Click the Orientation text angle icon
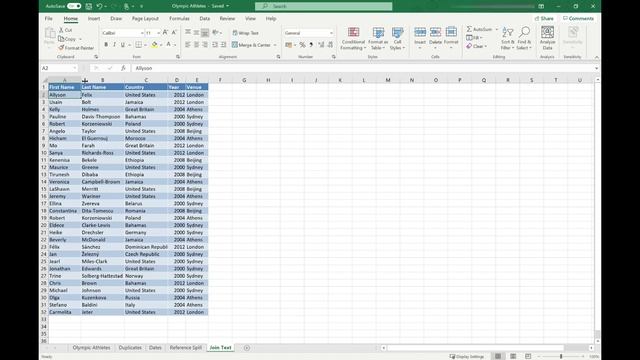Image resolution: width=640 pixels, height=360 pixels. [x=215, y=33]
